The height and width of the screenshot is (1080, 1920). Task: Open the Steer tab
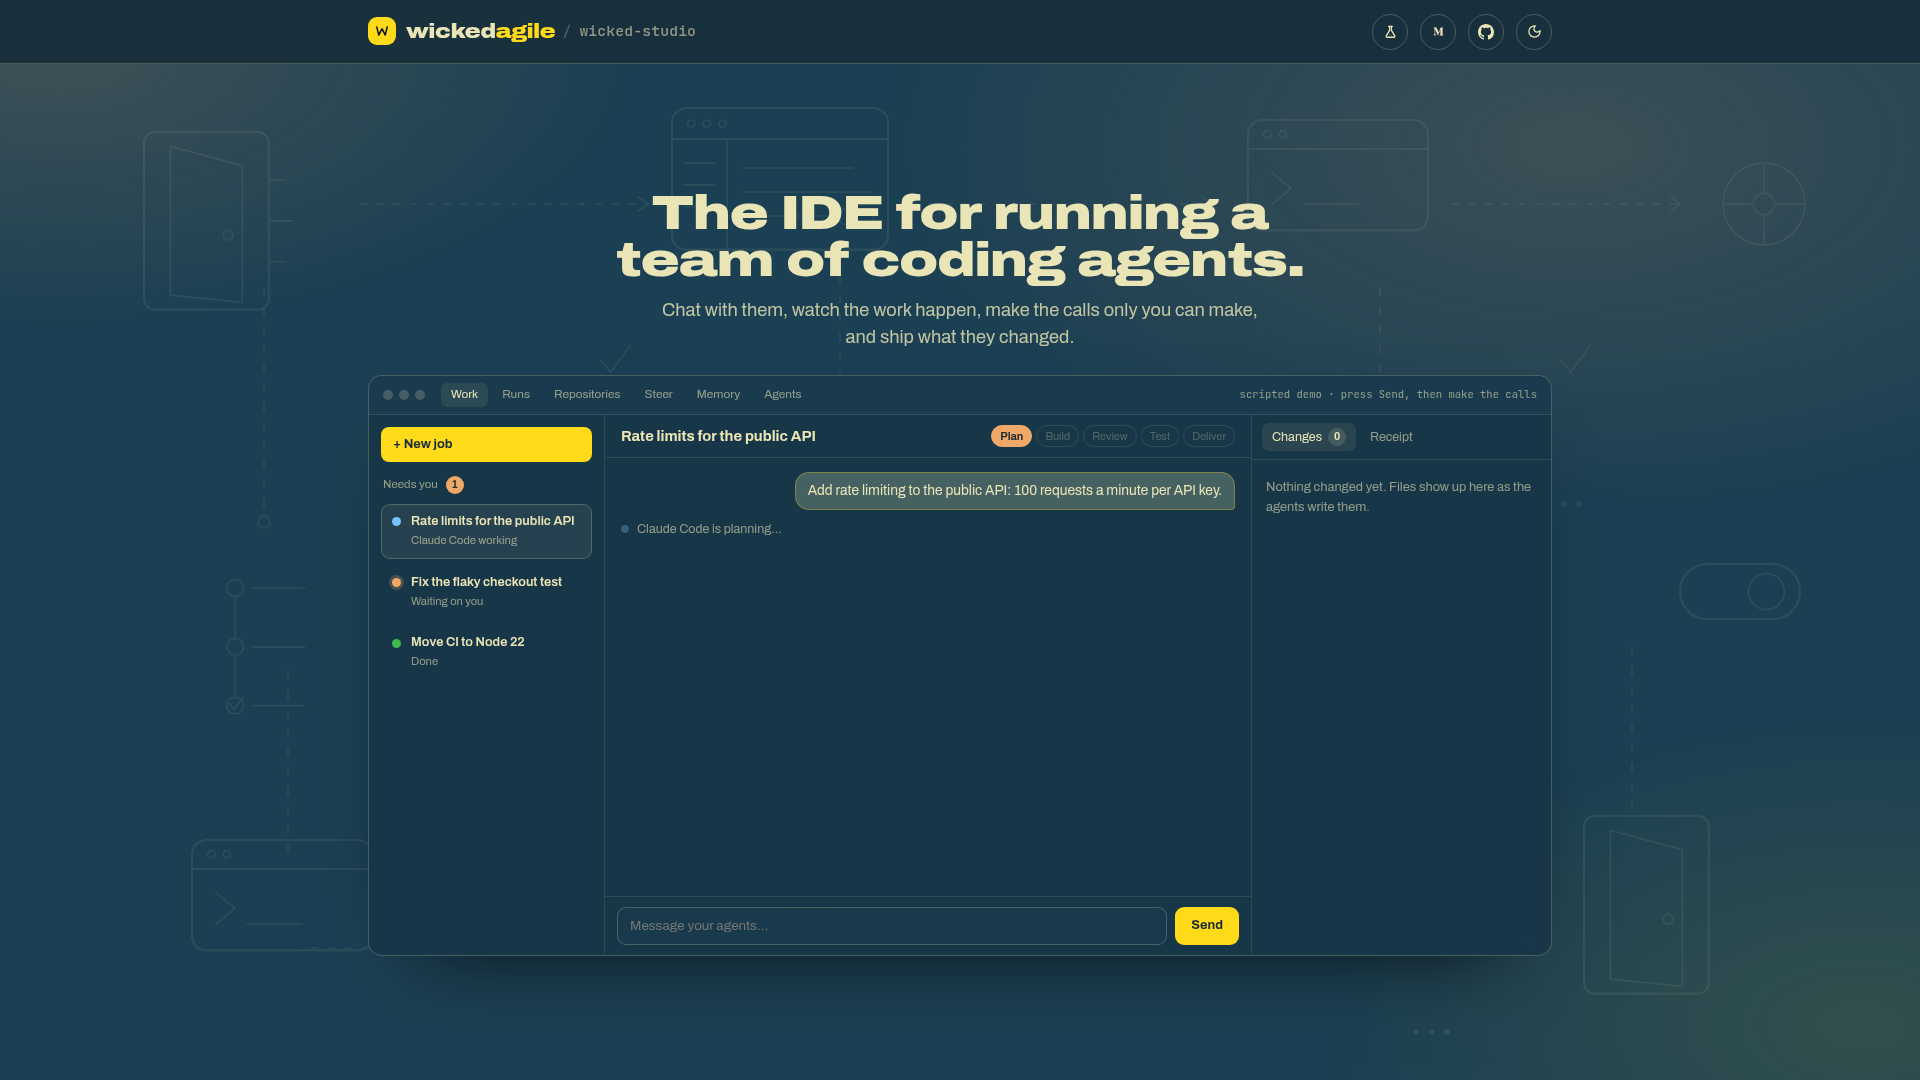pyautogui.click(x=658, y=395)
